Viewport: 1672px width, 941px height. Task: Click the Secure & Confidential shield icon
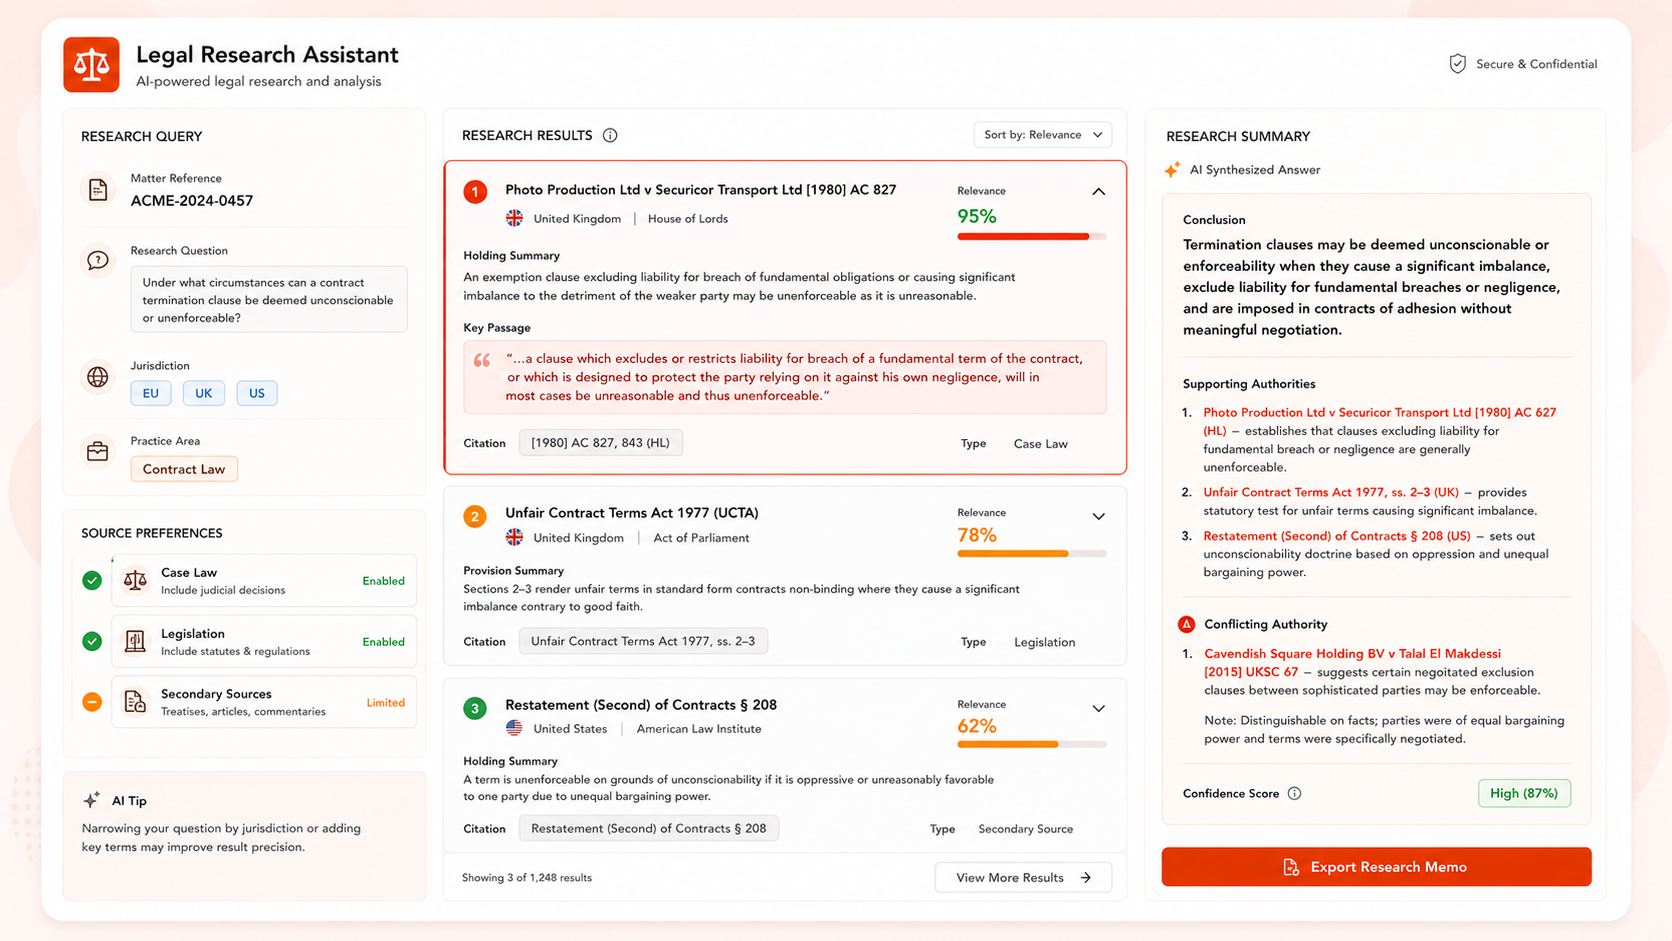(x=1457, y=64)
